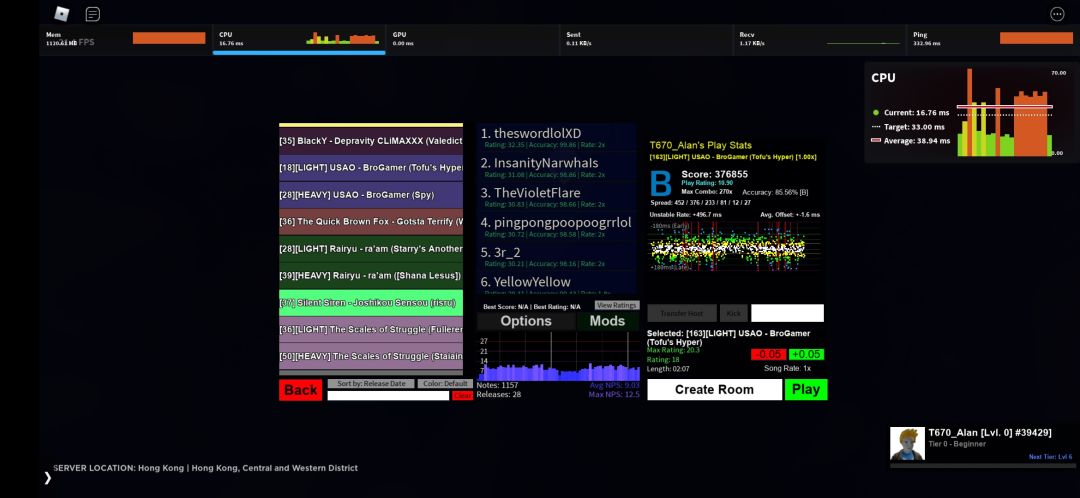Open the GPU stats panel
The width and height of the screenshot is (1080, 498).
tap(471, 39)
